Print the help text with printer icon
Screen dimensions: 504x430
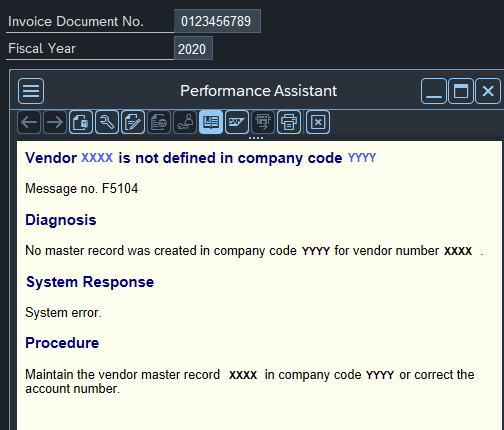click(289, 122)
